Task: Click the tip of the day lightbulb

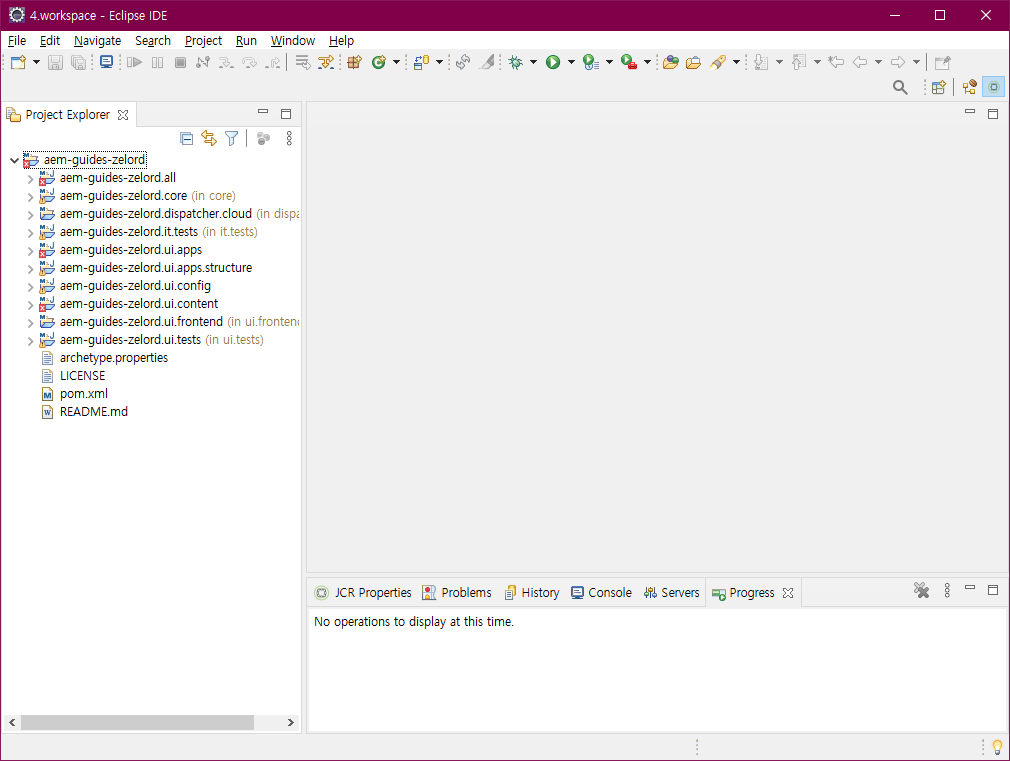Action: tap(997, 747)
